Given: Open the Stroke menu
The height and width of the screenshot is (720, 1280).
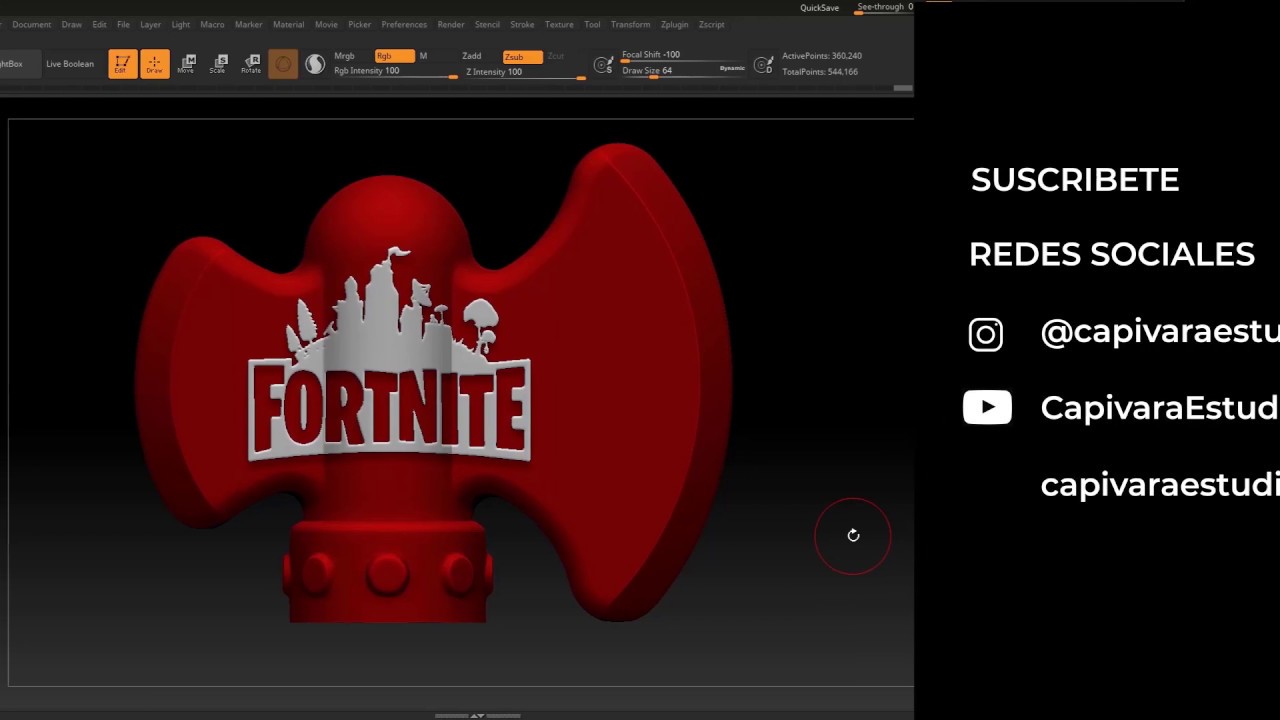Looking at the screenshot, I should [522, 24].
